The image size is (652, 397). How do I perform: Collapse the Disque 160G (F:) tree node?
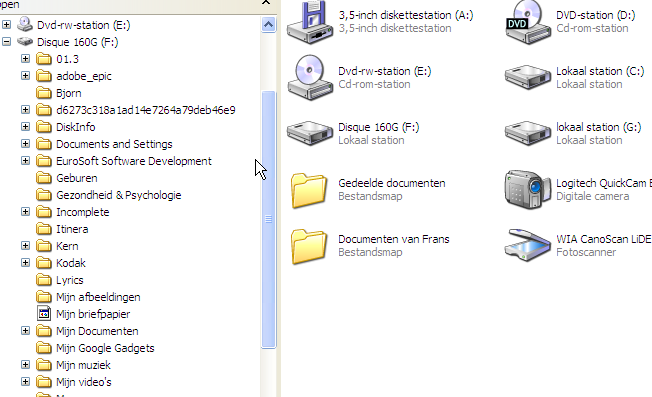[x=6, y=42]
